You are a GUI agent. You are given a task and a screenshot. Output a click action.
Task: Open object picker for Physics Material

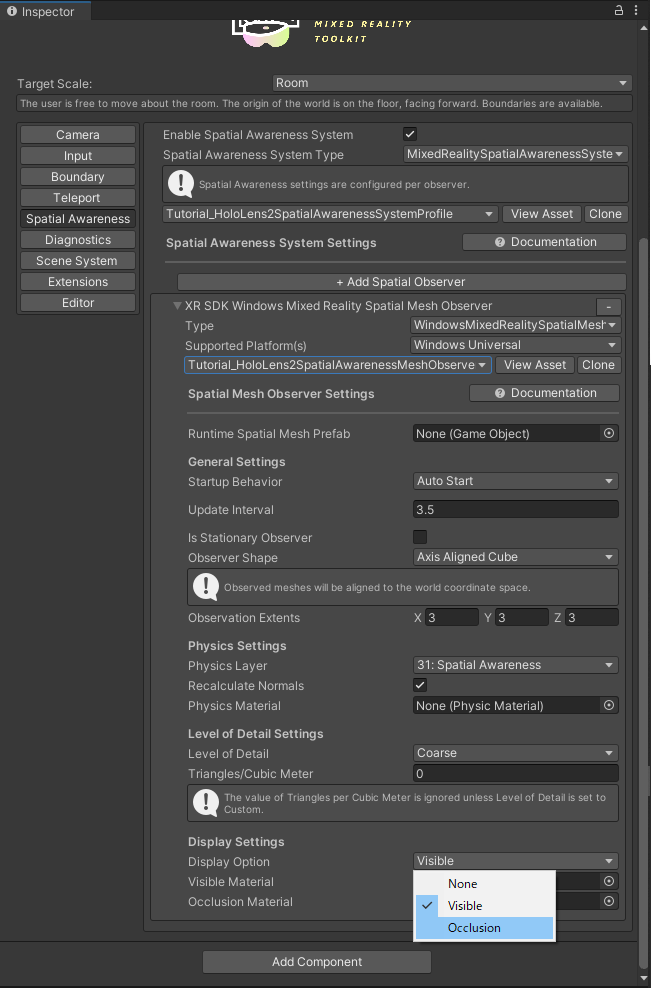609,706
